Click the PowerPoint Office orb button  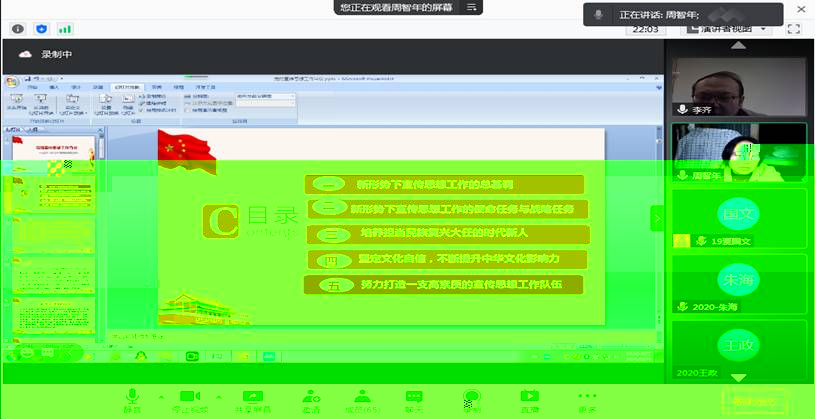(11, 82)
